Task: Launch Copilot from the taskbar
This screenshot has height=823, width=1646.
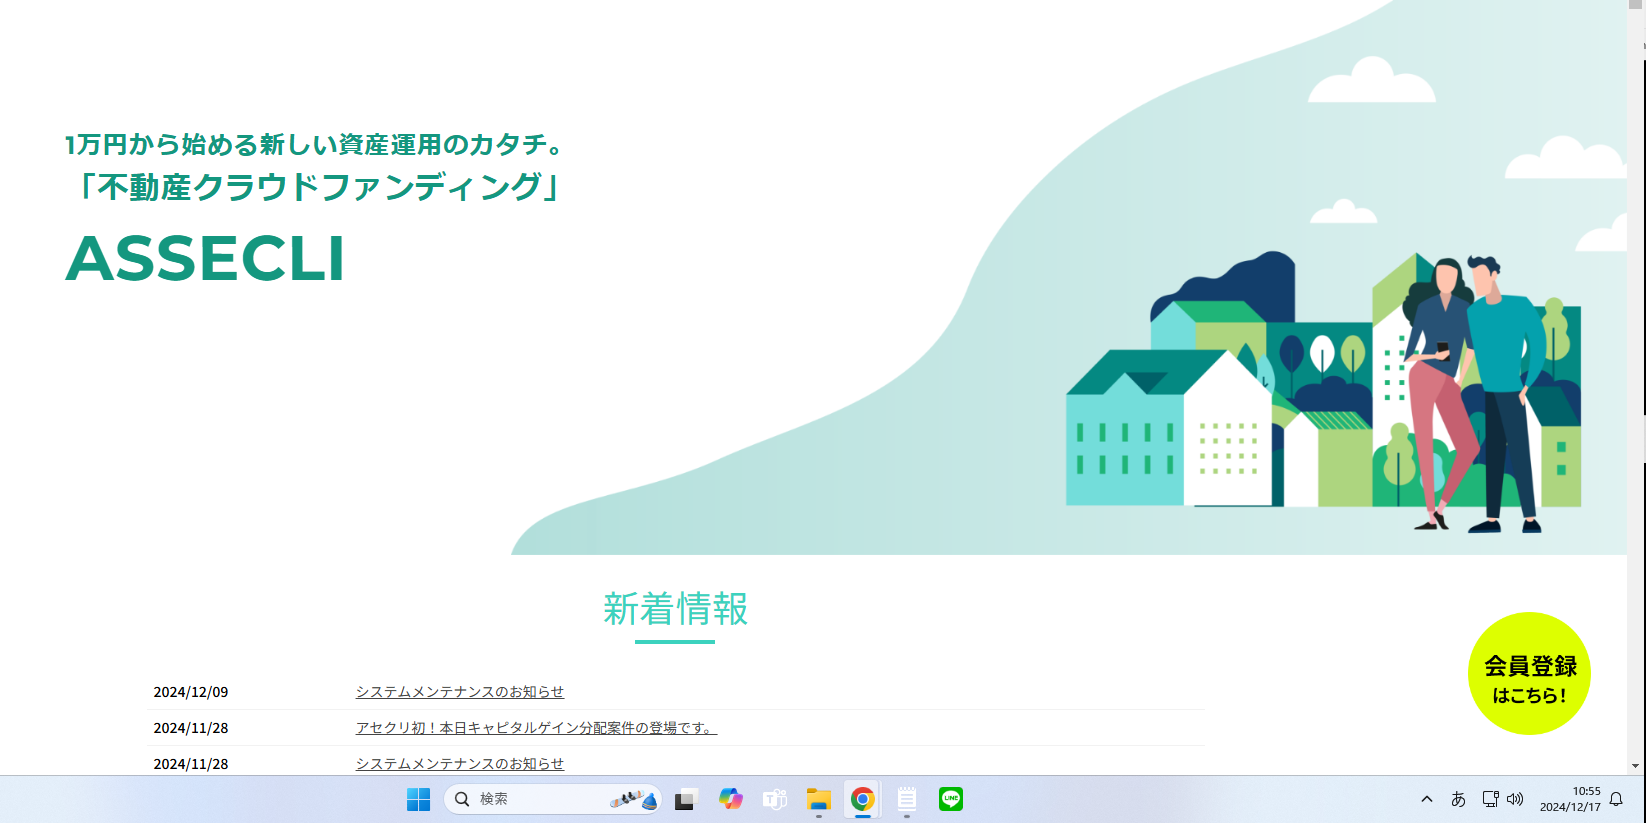Action: click(731, 799)
